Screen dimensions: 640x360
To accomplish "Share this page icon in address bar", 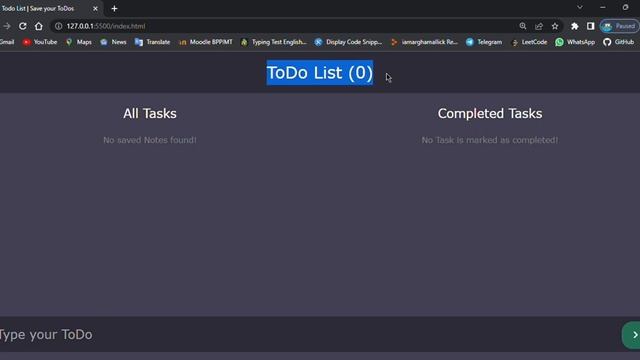I will pyautogui.click(x=539, y=26).
